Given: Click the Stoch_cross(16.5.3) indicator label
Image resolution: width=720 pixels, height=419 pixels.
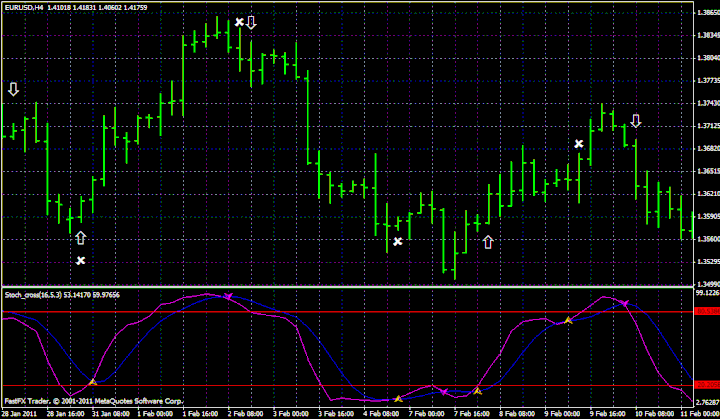Looking at the screenshot, I should point(33,295).
